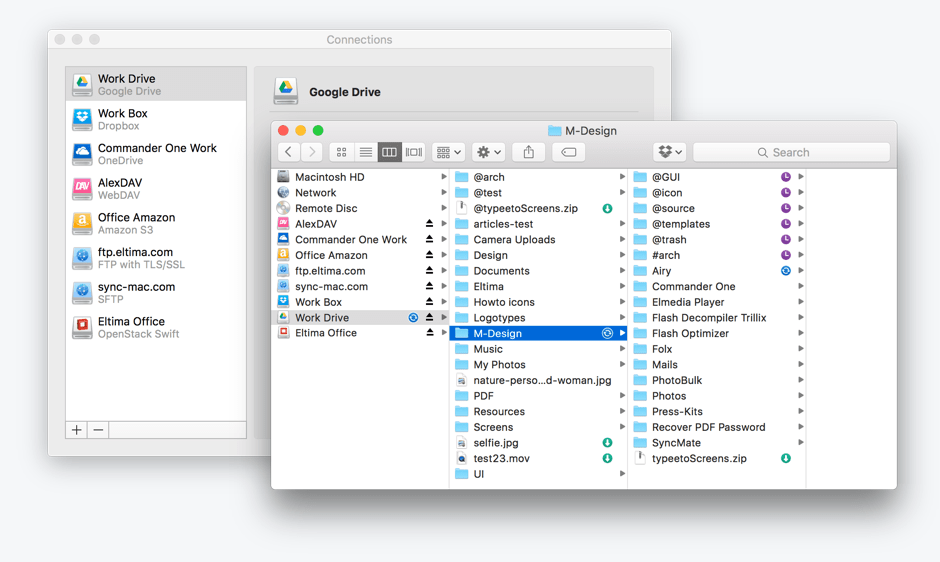Click the plus button to add connection
Screen dimensions: 940x562
point(77,430)
